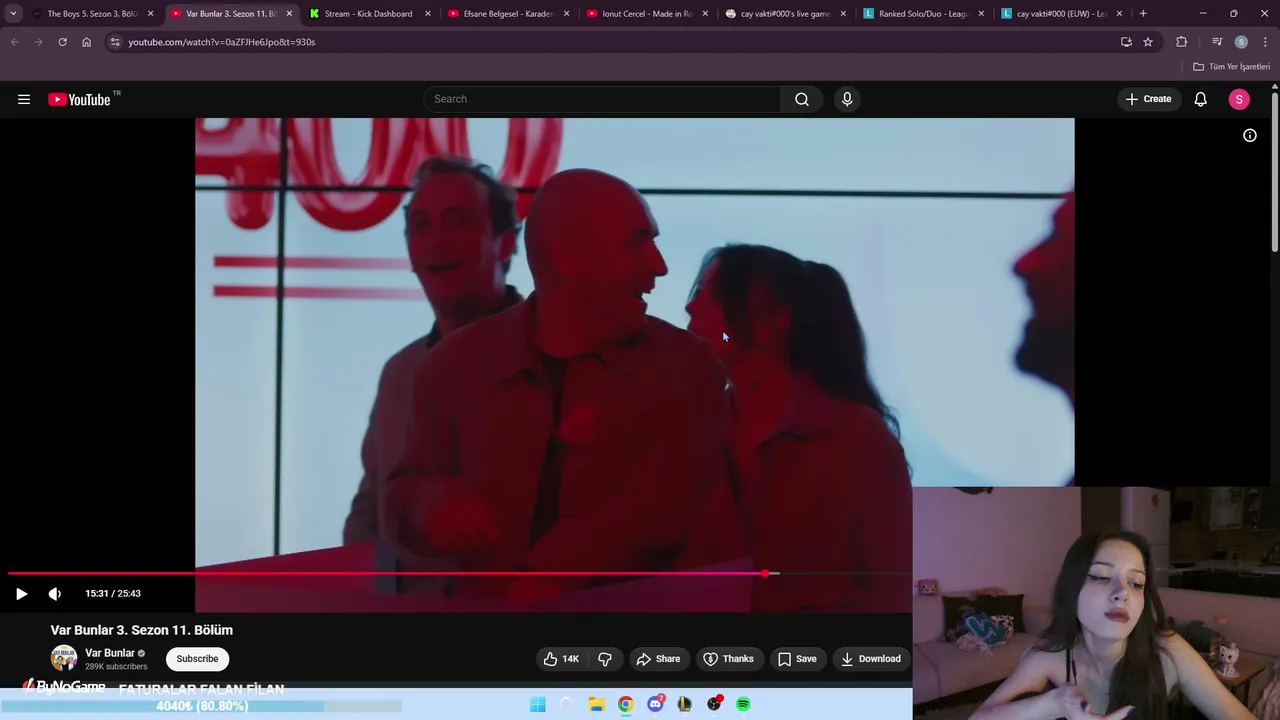Open Tüm Yer İşaretleri bookmarks folder
Image resolution: width=1280 pixels, height=720 pixels.
(x=1232, y=67)
